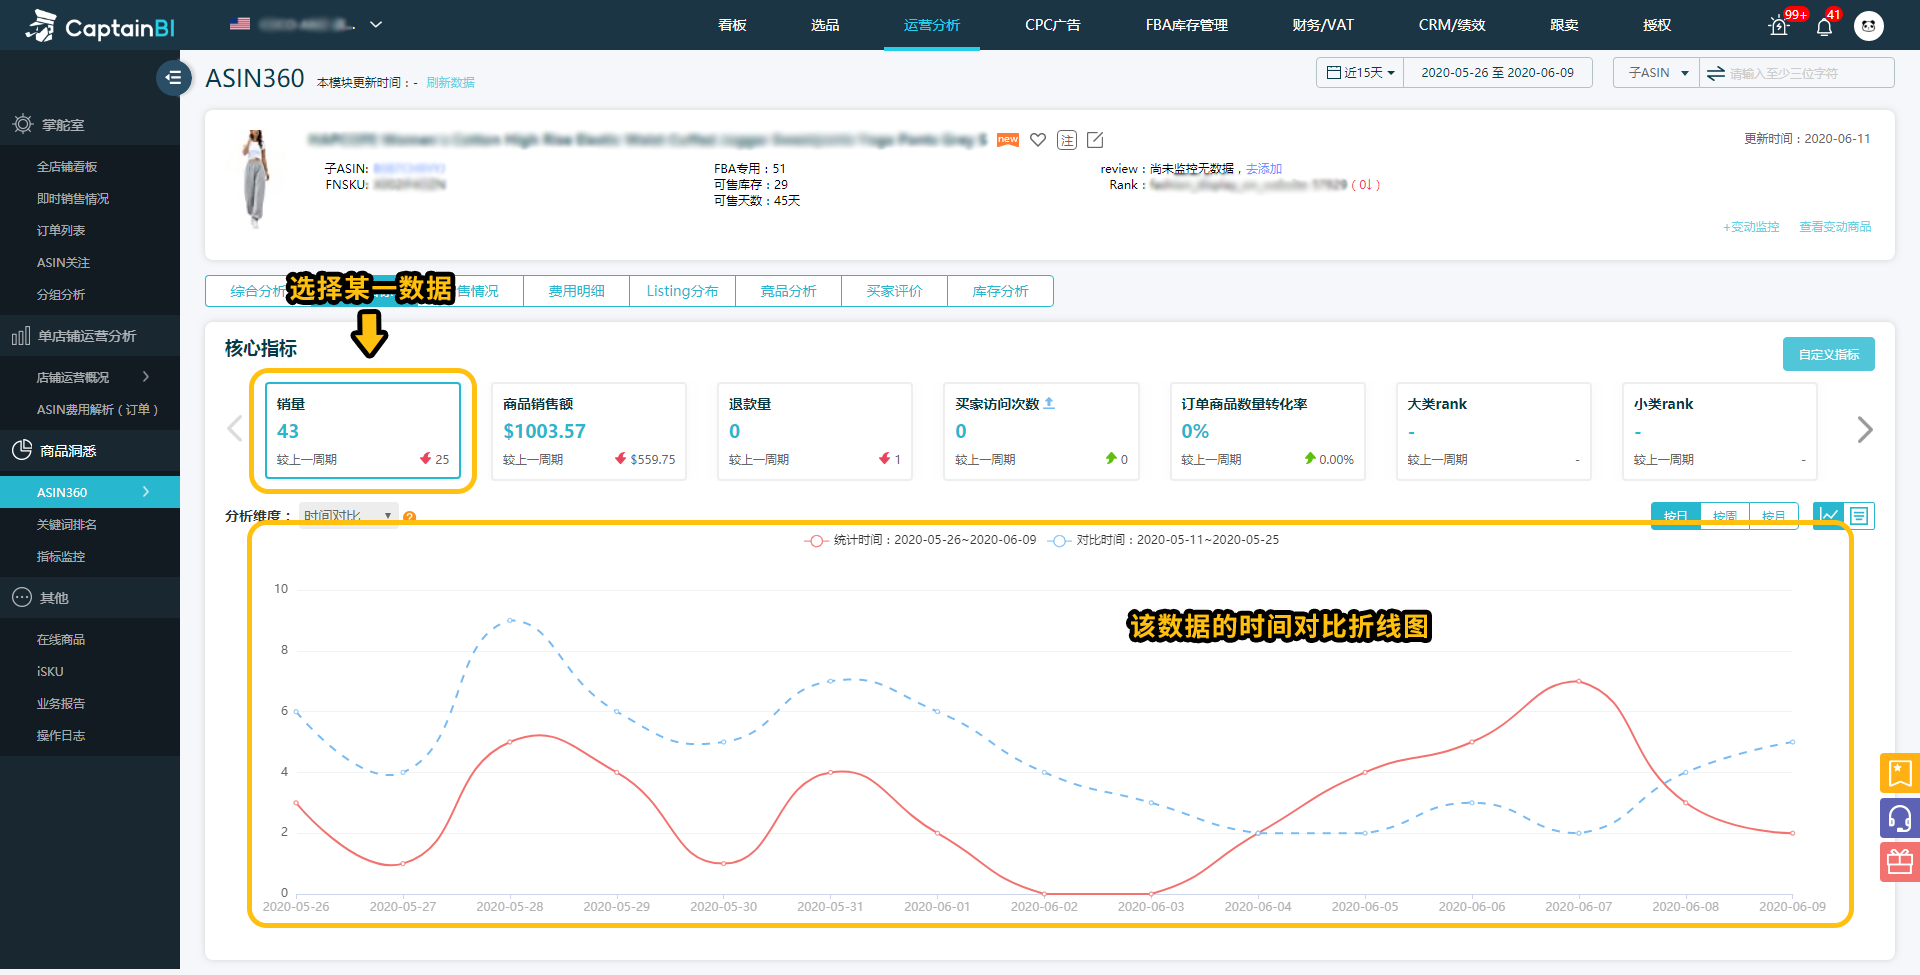Viewport: 1920px width, 975px height.
Task: Open the notification bell showing 41
Action: pos(1824,25)
